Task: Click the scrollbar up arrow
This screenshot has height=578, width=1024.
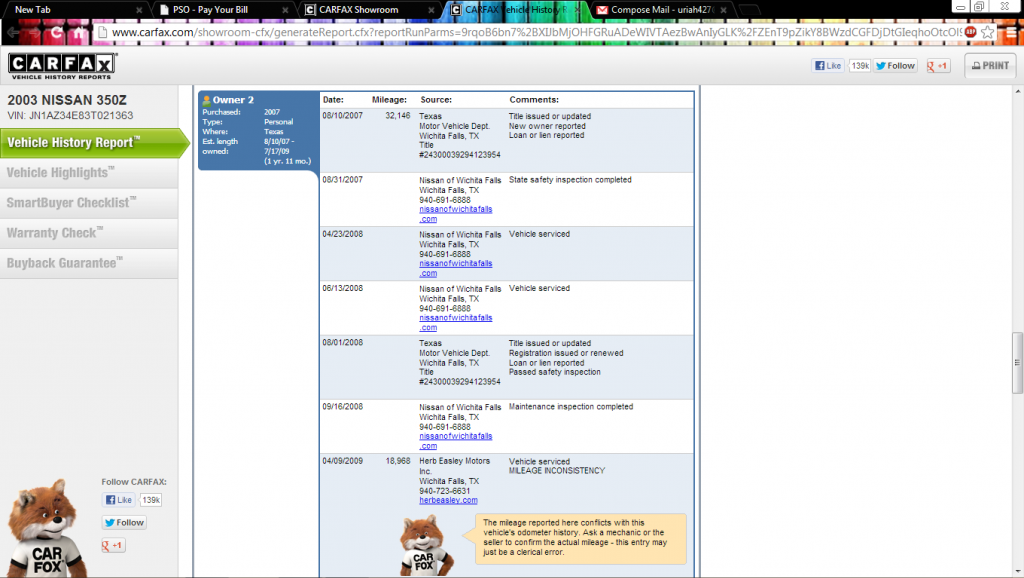Action: [x=1017, y=91]
